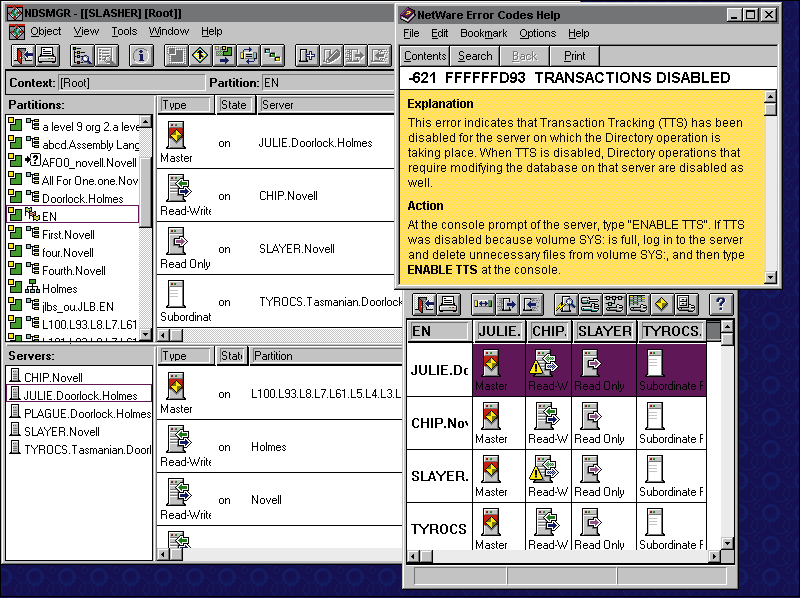800x598 pixels.
Task: Click the Partitions list scroll down arrow
Action: 146,335
